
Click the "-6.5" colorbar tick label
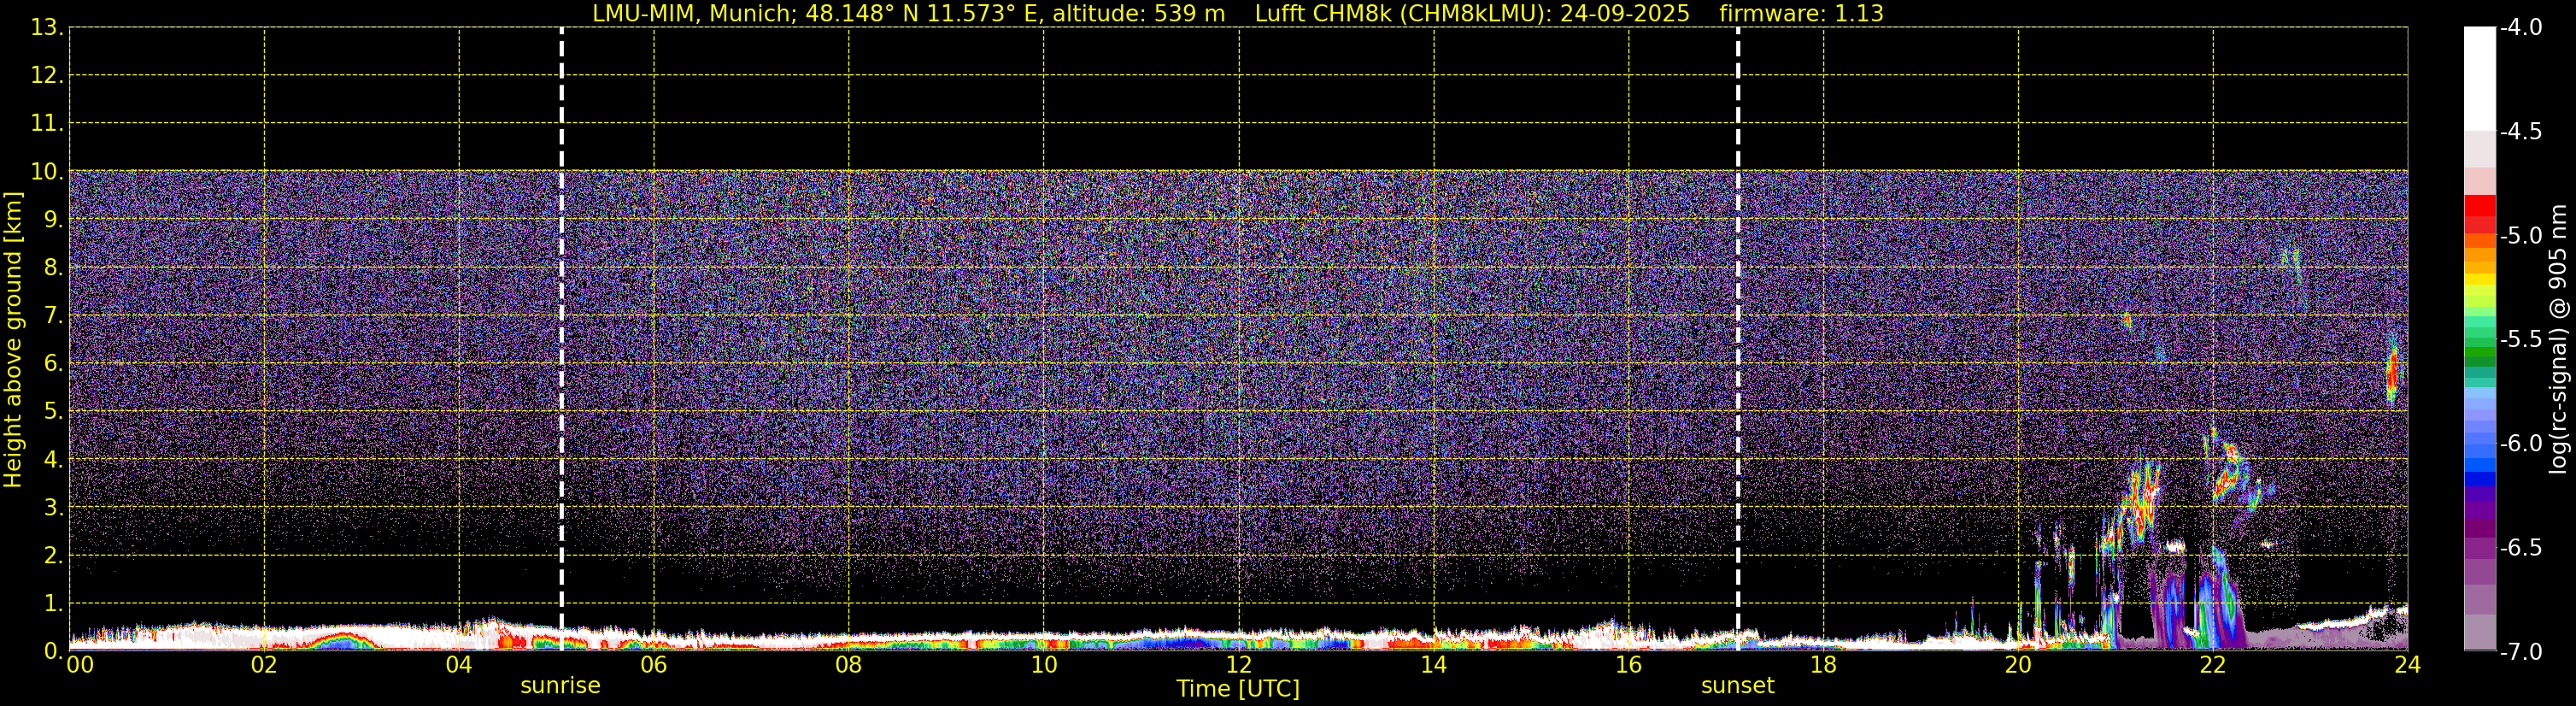click(x=2521, y=547)
